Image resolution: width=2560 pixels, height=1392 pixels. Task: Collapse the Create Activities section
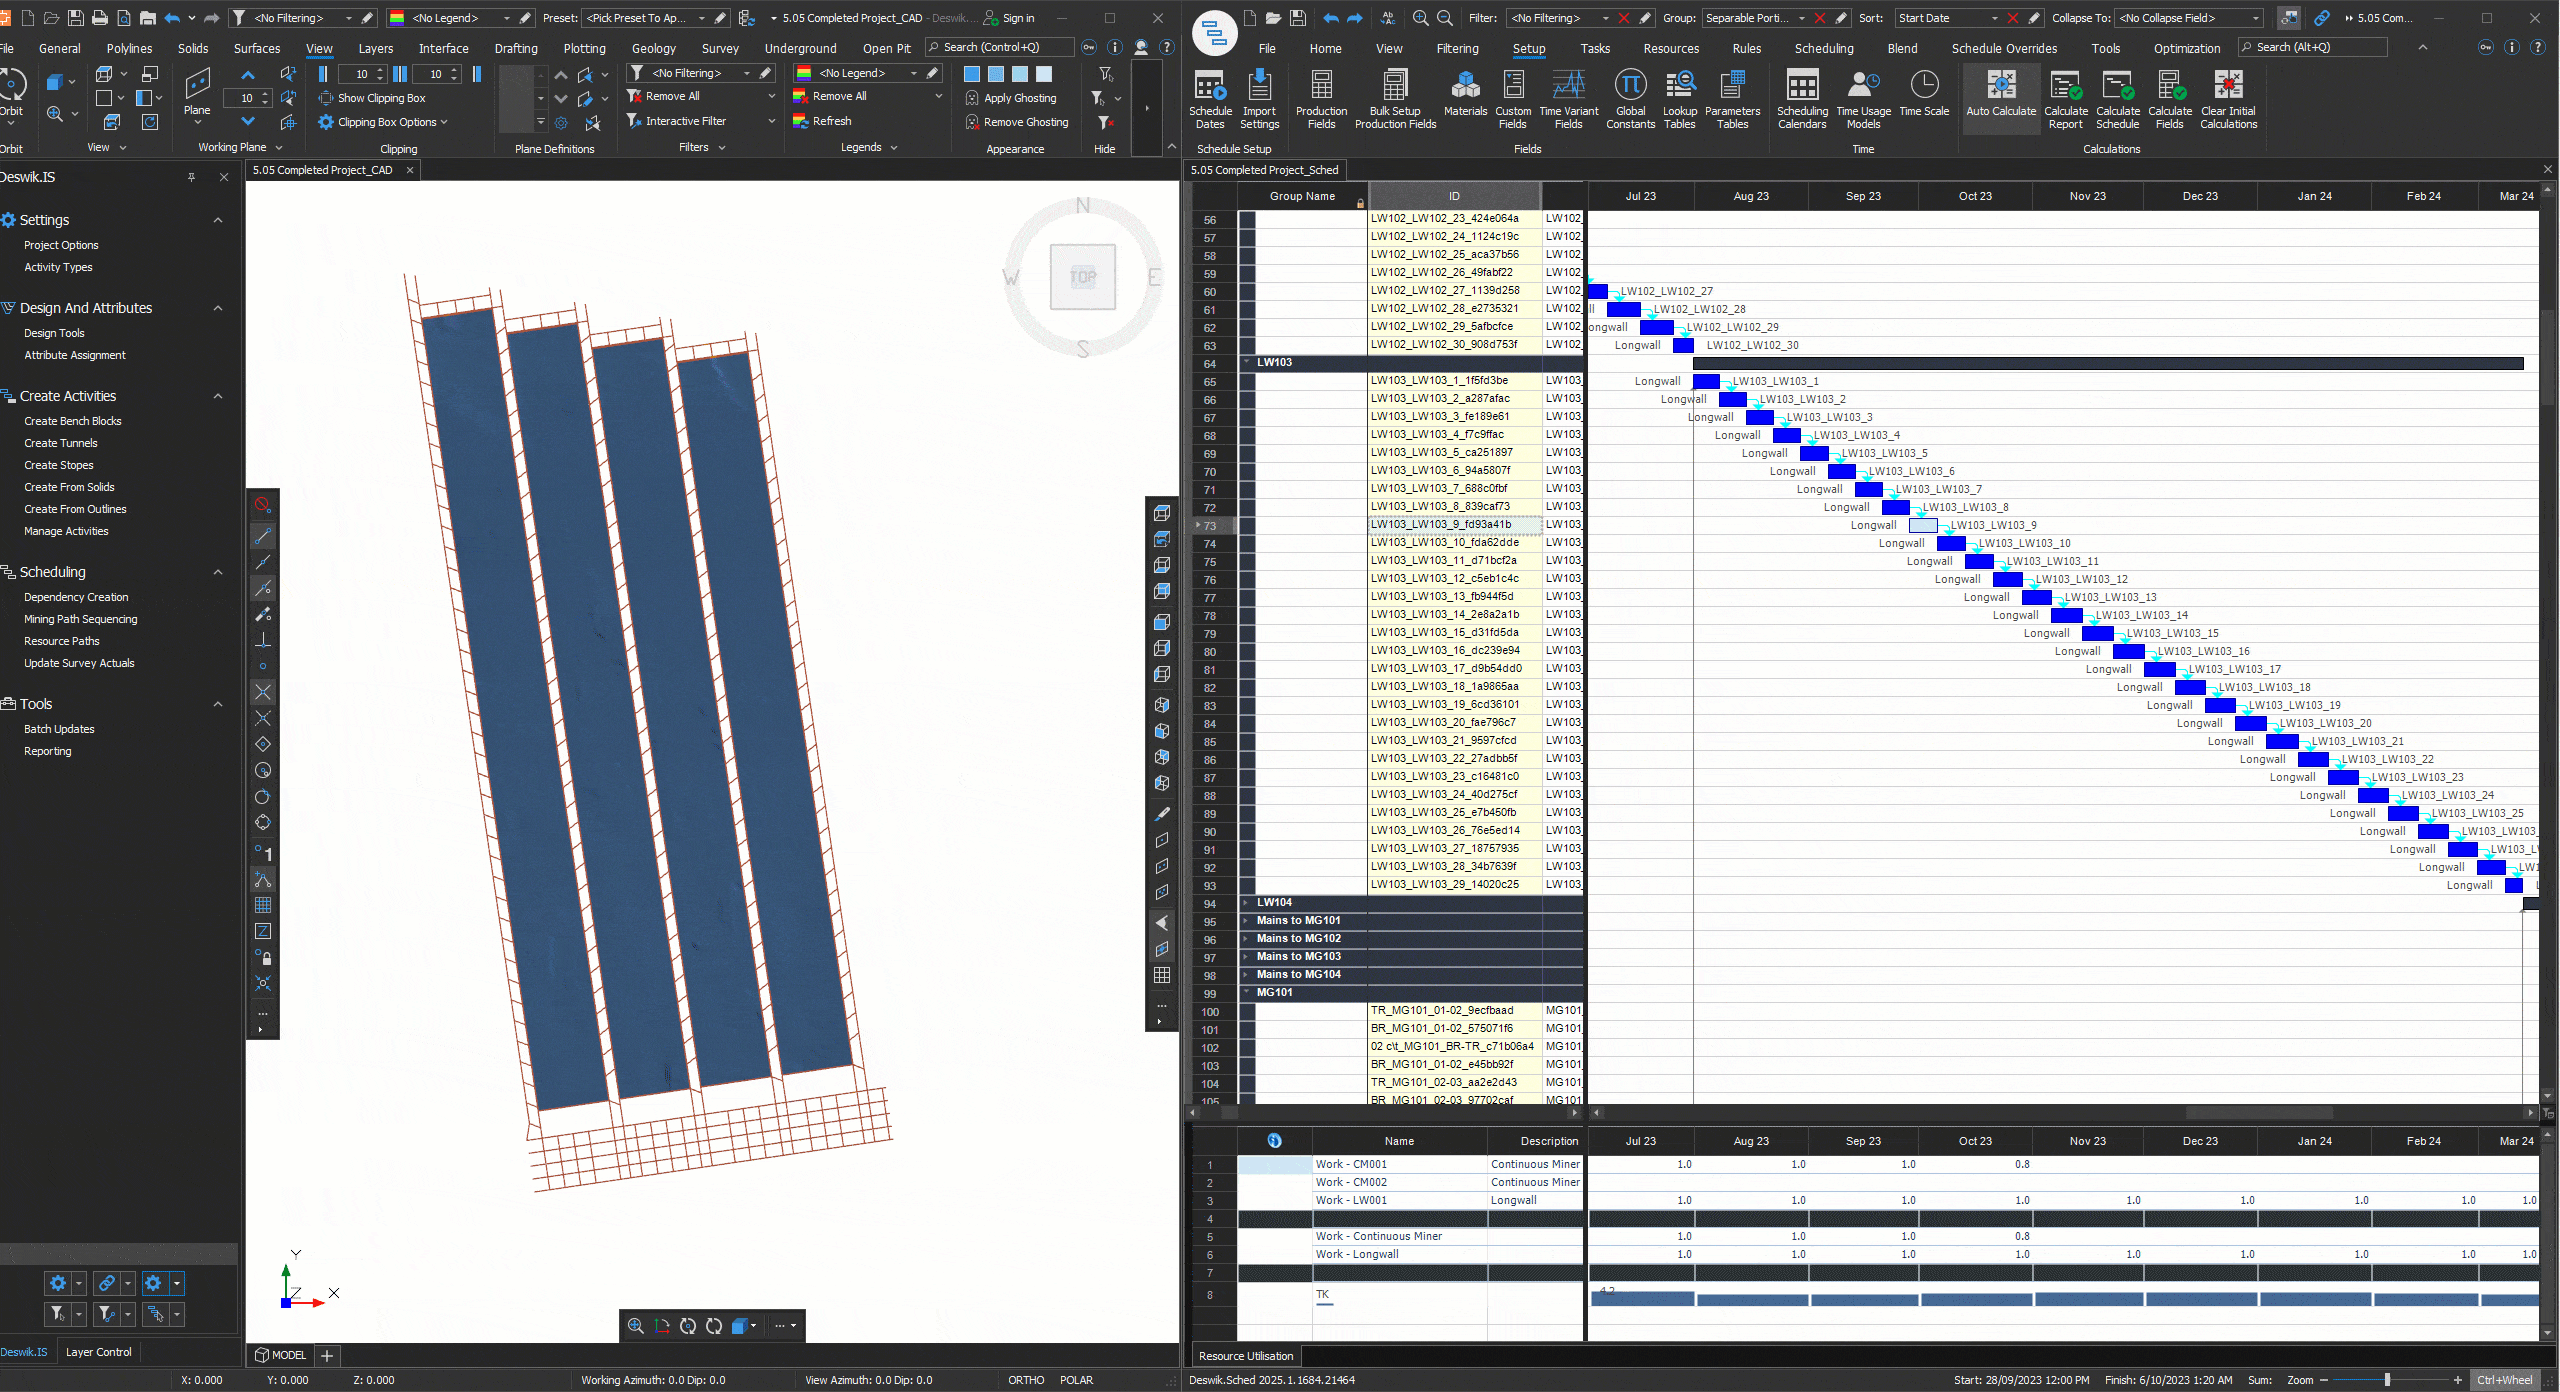218,396
